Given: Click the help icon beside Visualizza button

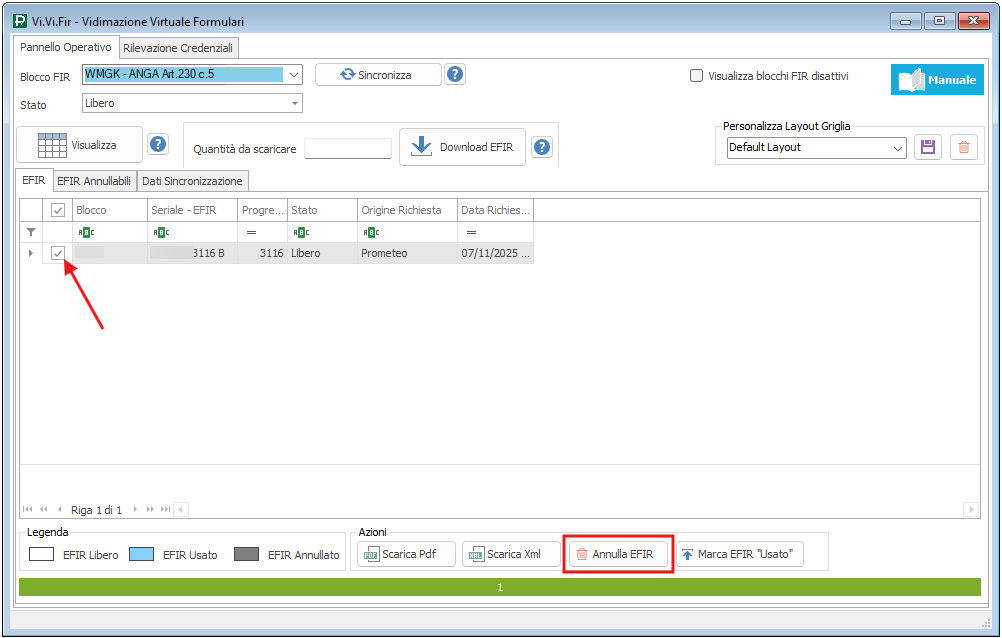Looking at the screenshot, I should (x=158, y=145).
